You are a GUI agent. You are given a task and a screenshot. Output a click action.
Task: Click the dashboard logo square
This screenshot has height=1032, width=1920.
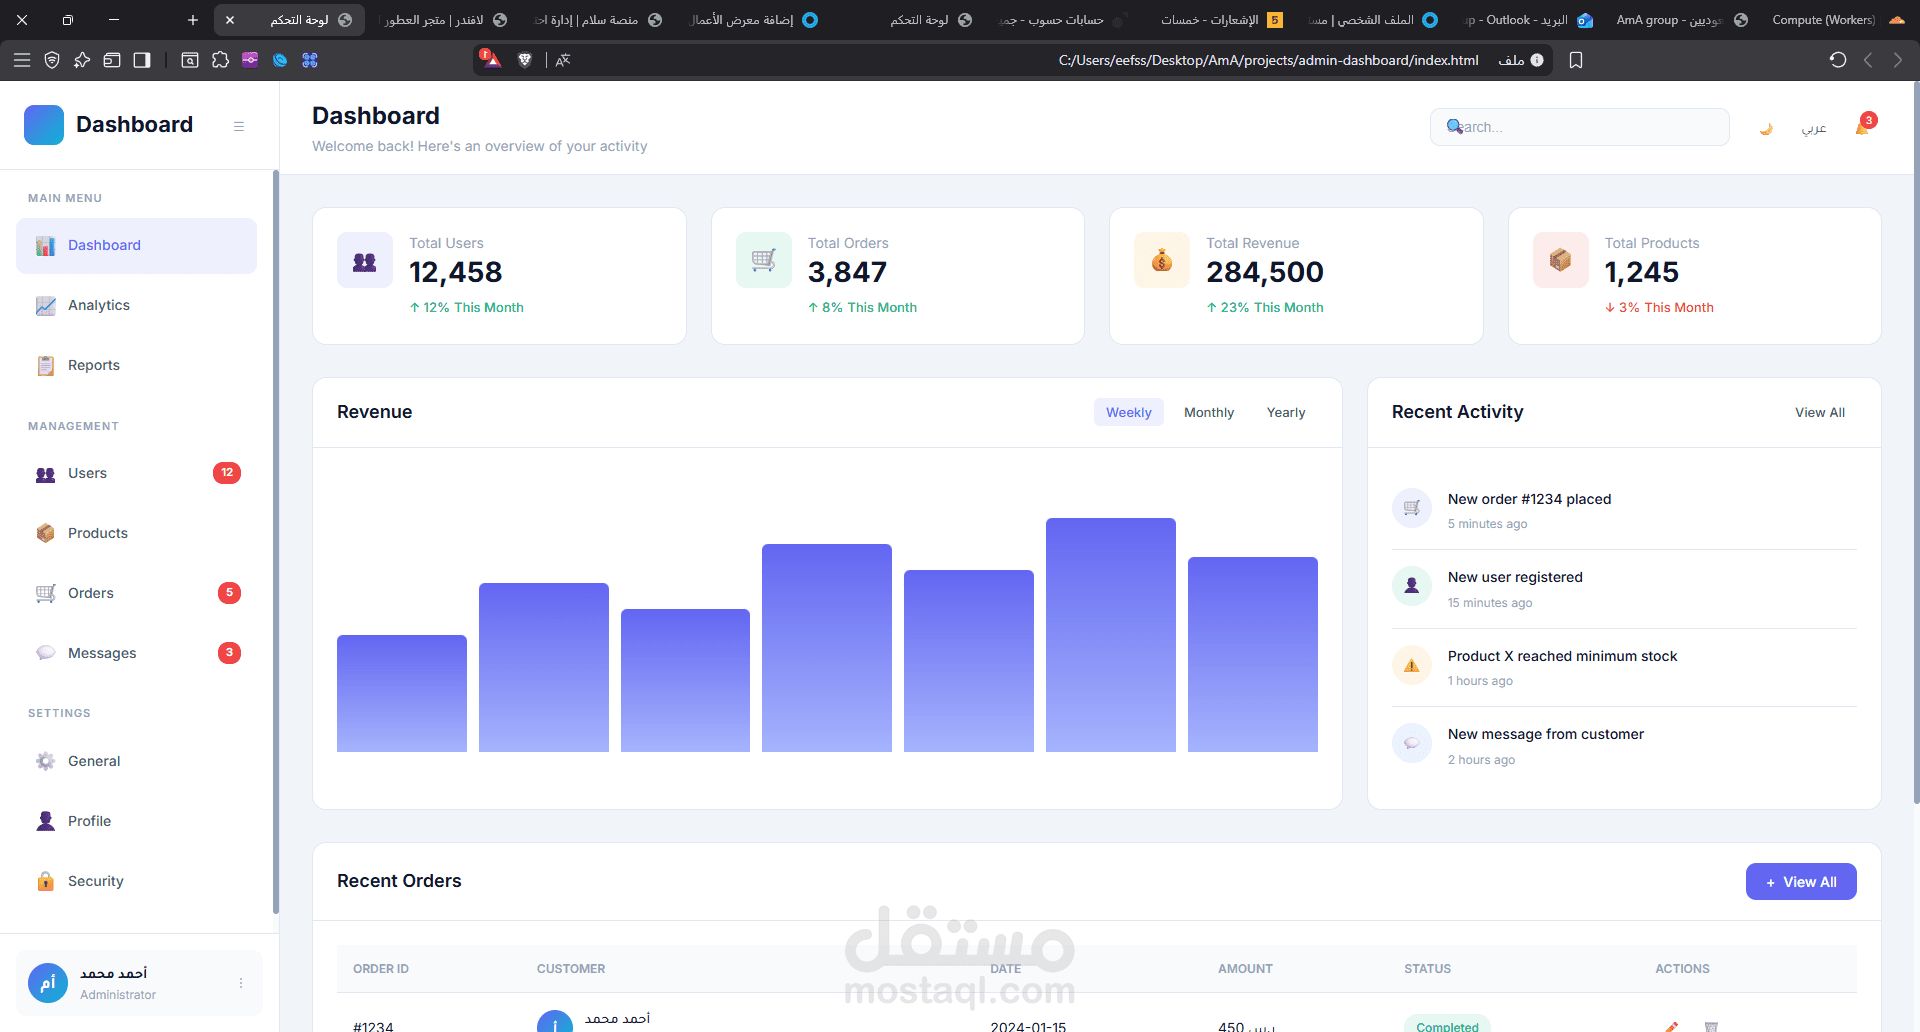point(44,125)
